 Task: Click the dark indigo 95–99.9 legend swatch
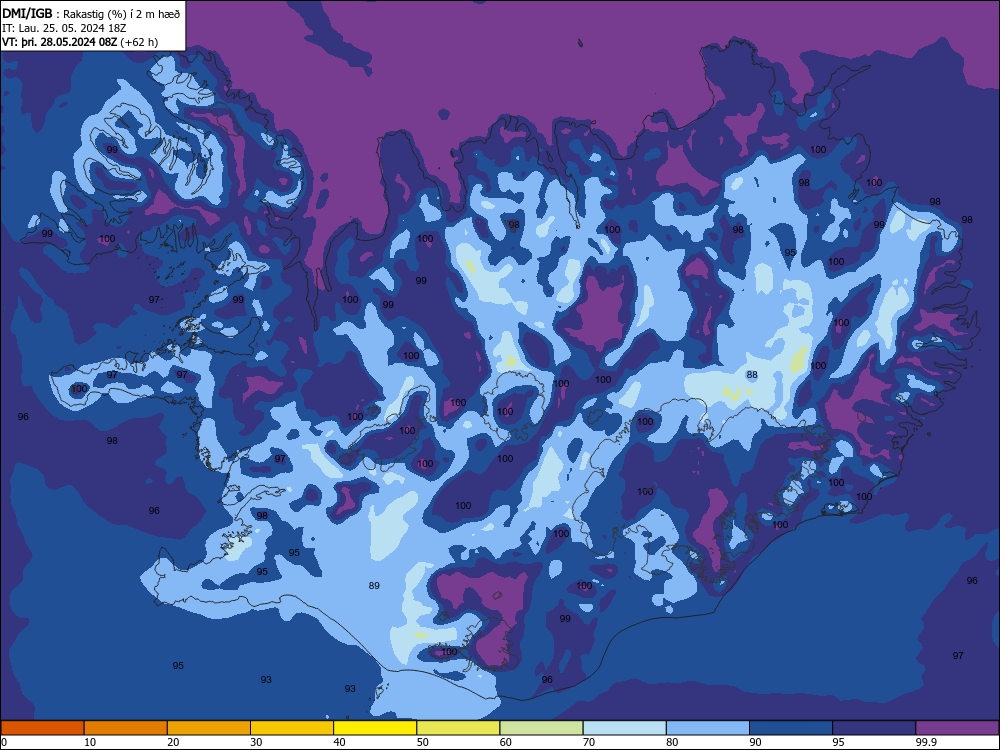874,728
